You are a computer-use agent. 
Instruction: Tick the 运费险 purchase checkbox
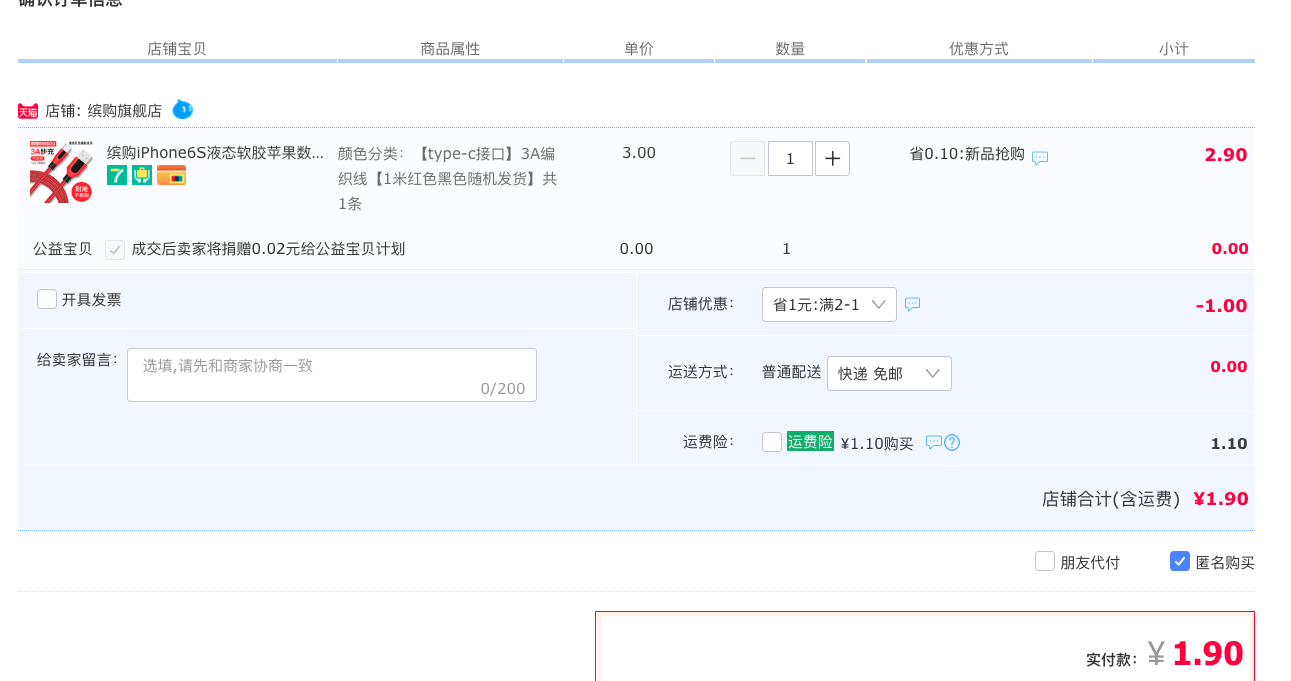(x=772, y=442)
